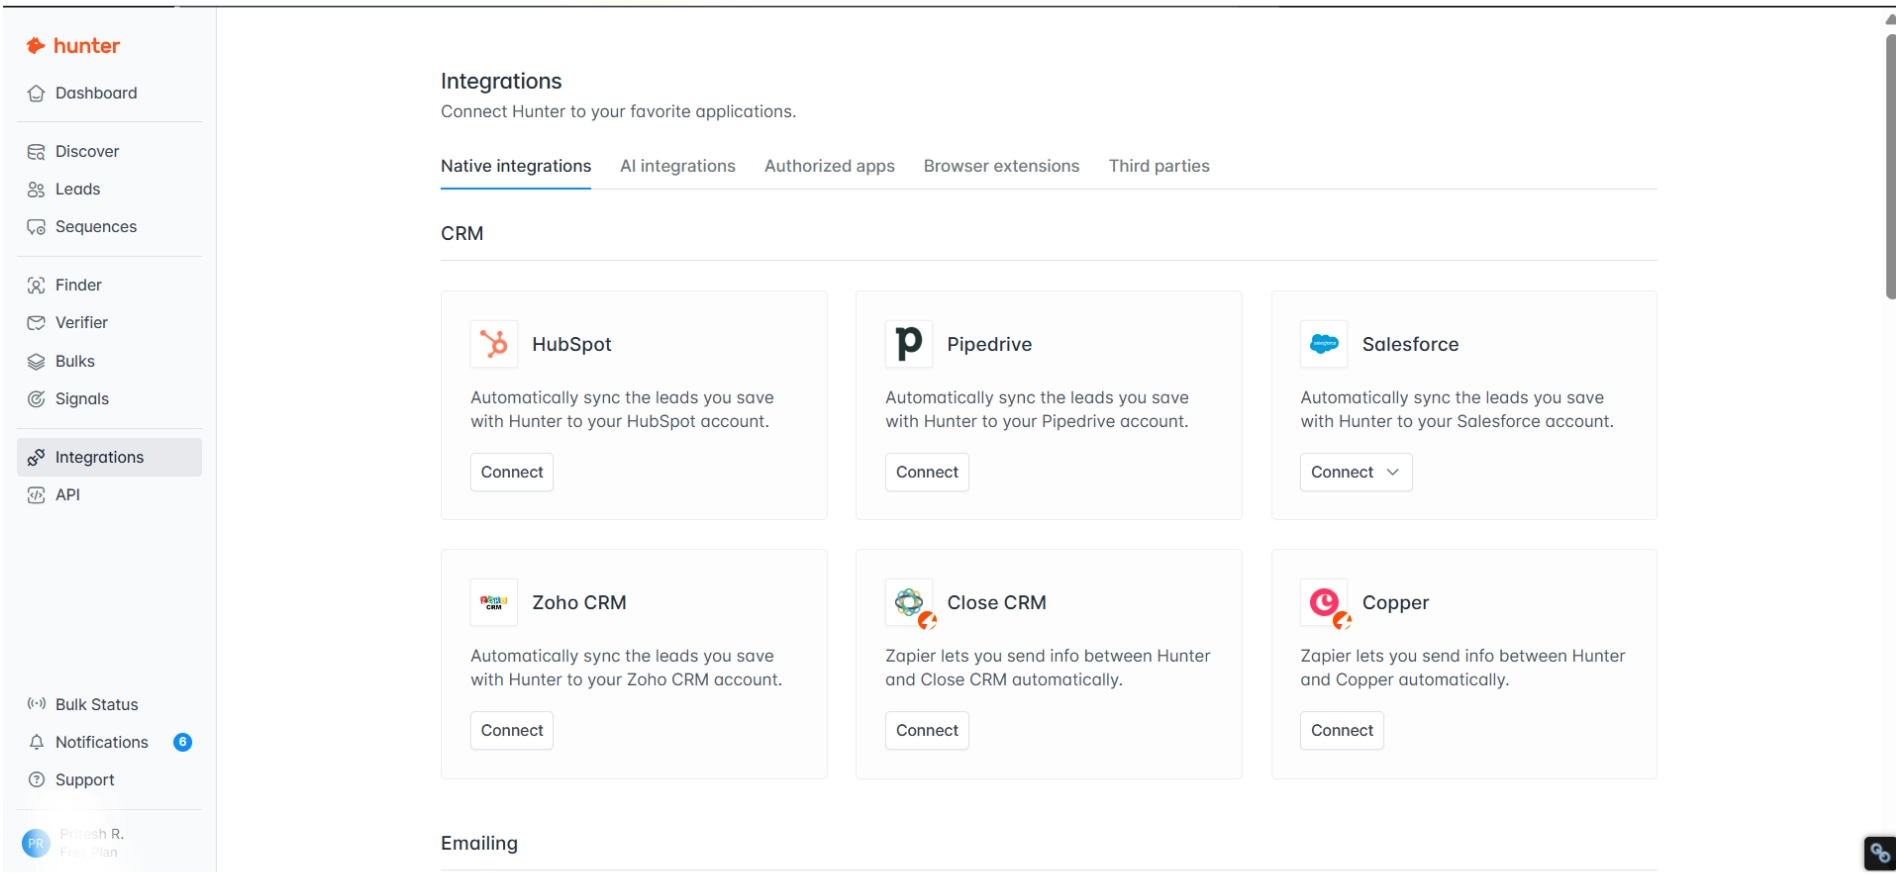Screen dimensions: 1896x874
Task: Click the HubSpot logo icon
Action: pyautogui.click(x=494, y=344)
